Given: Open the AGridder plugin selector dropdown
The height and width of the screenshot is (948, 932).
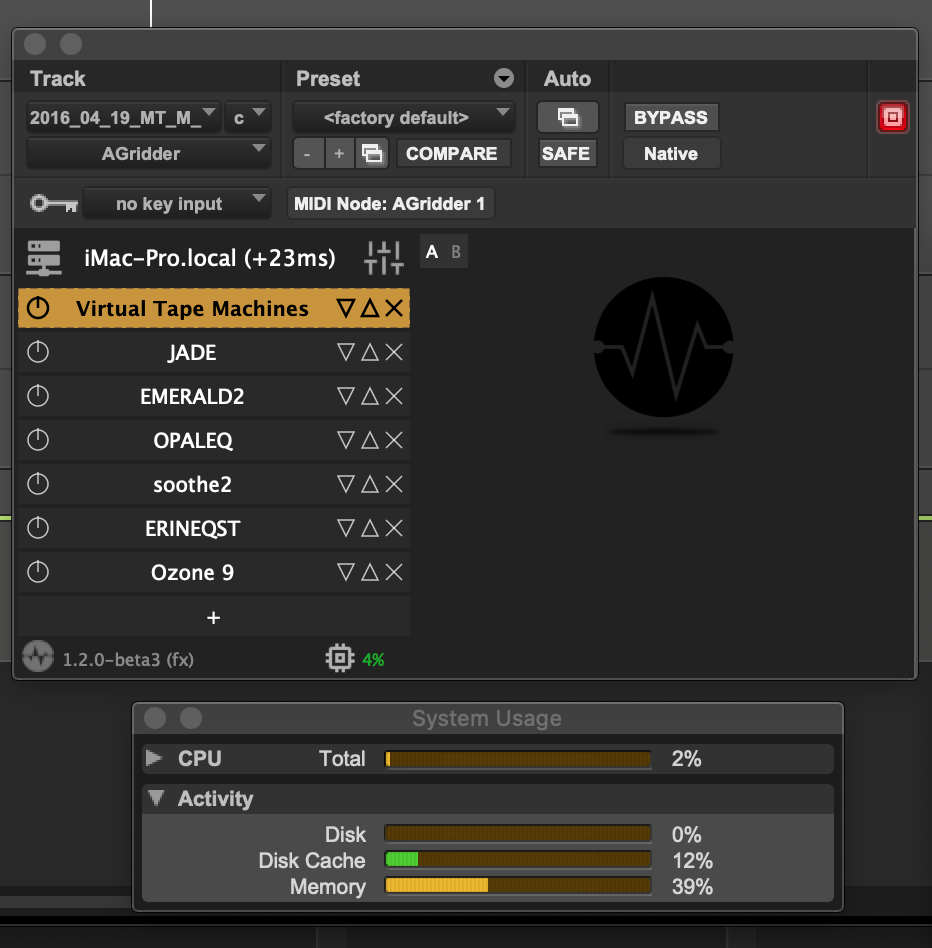Looking at the screenshot, I should pyautogui.click(x=148, y=154).
